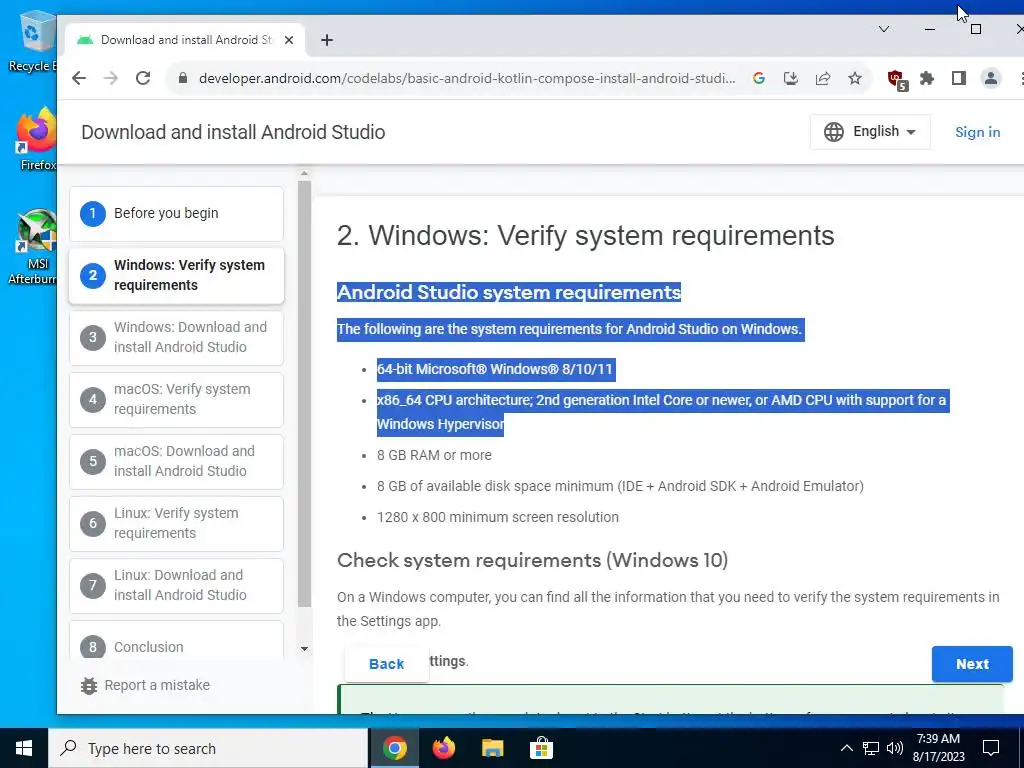Close the Android Studio tab

click(289, 40)
